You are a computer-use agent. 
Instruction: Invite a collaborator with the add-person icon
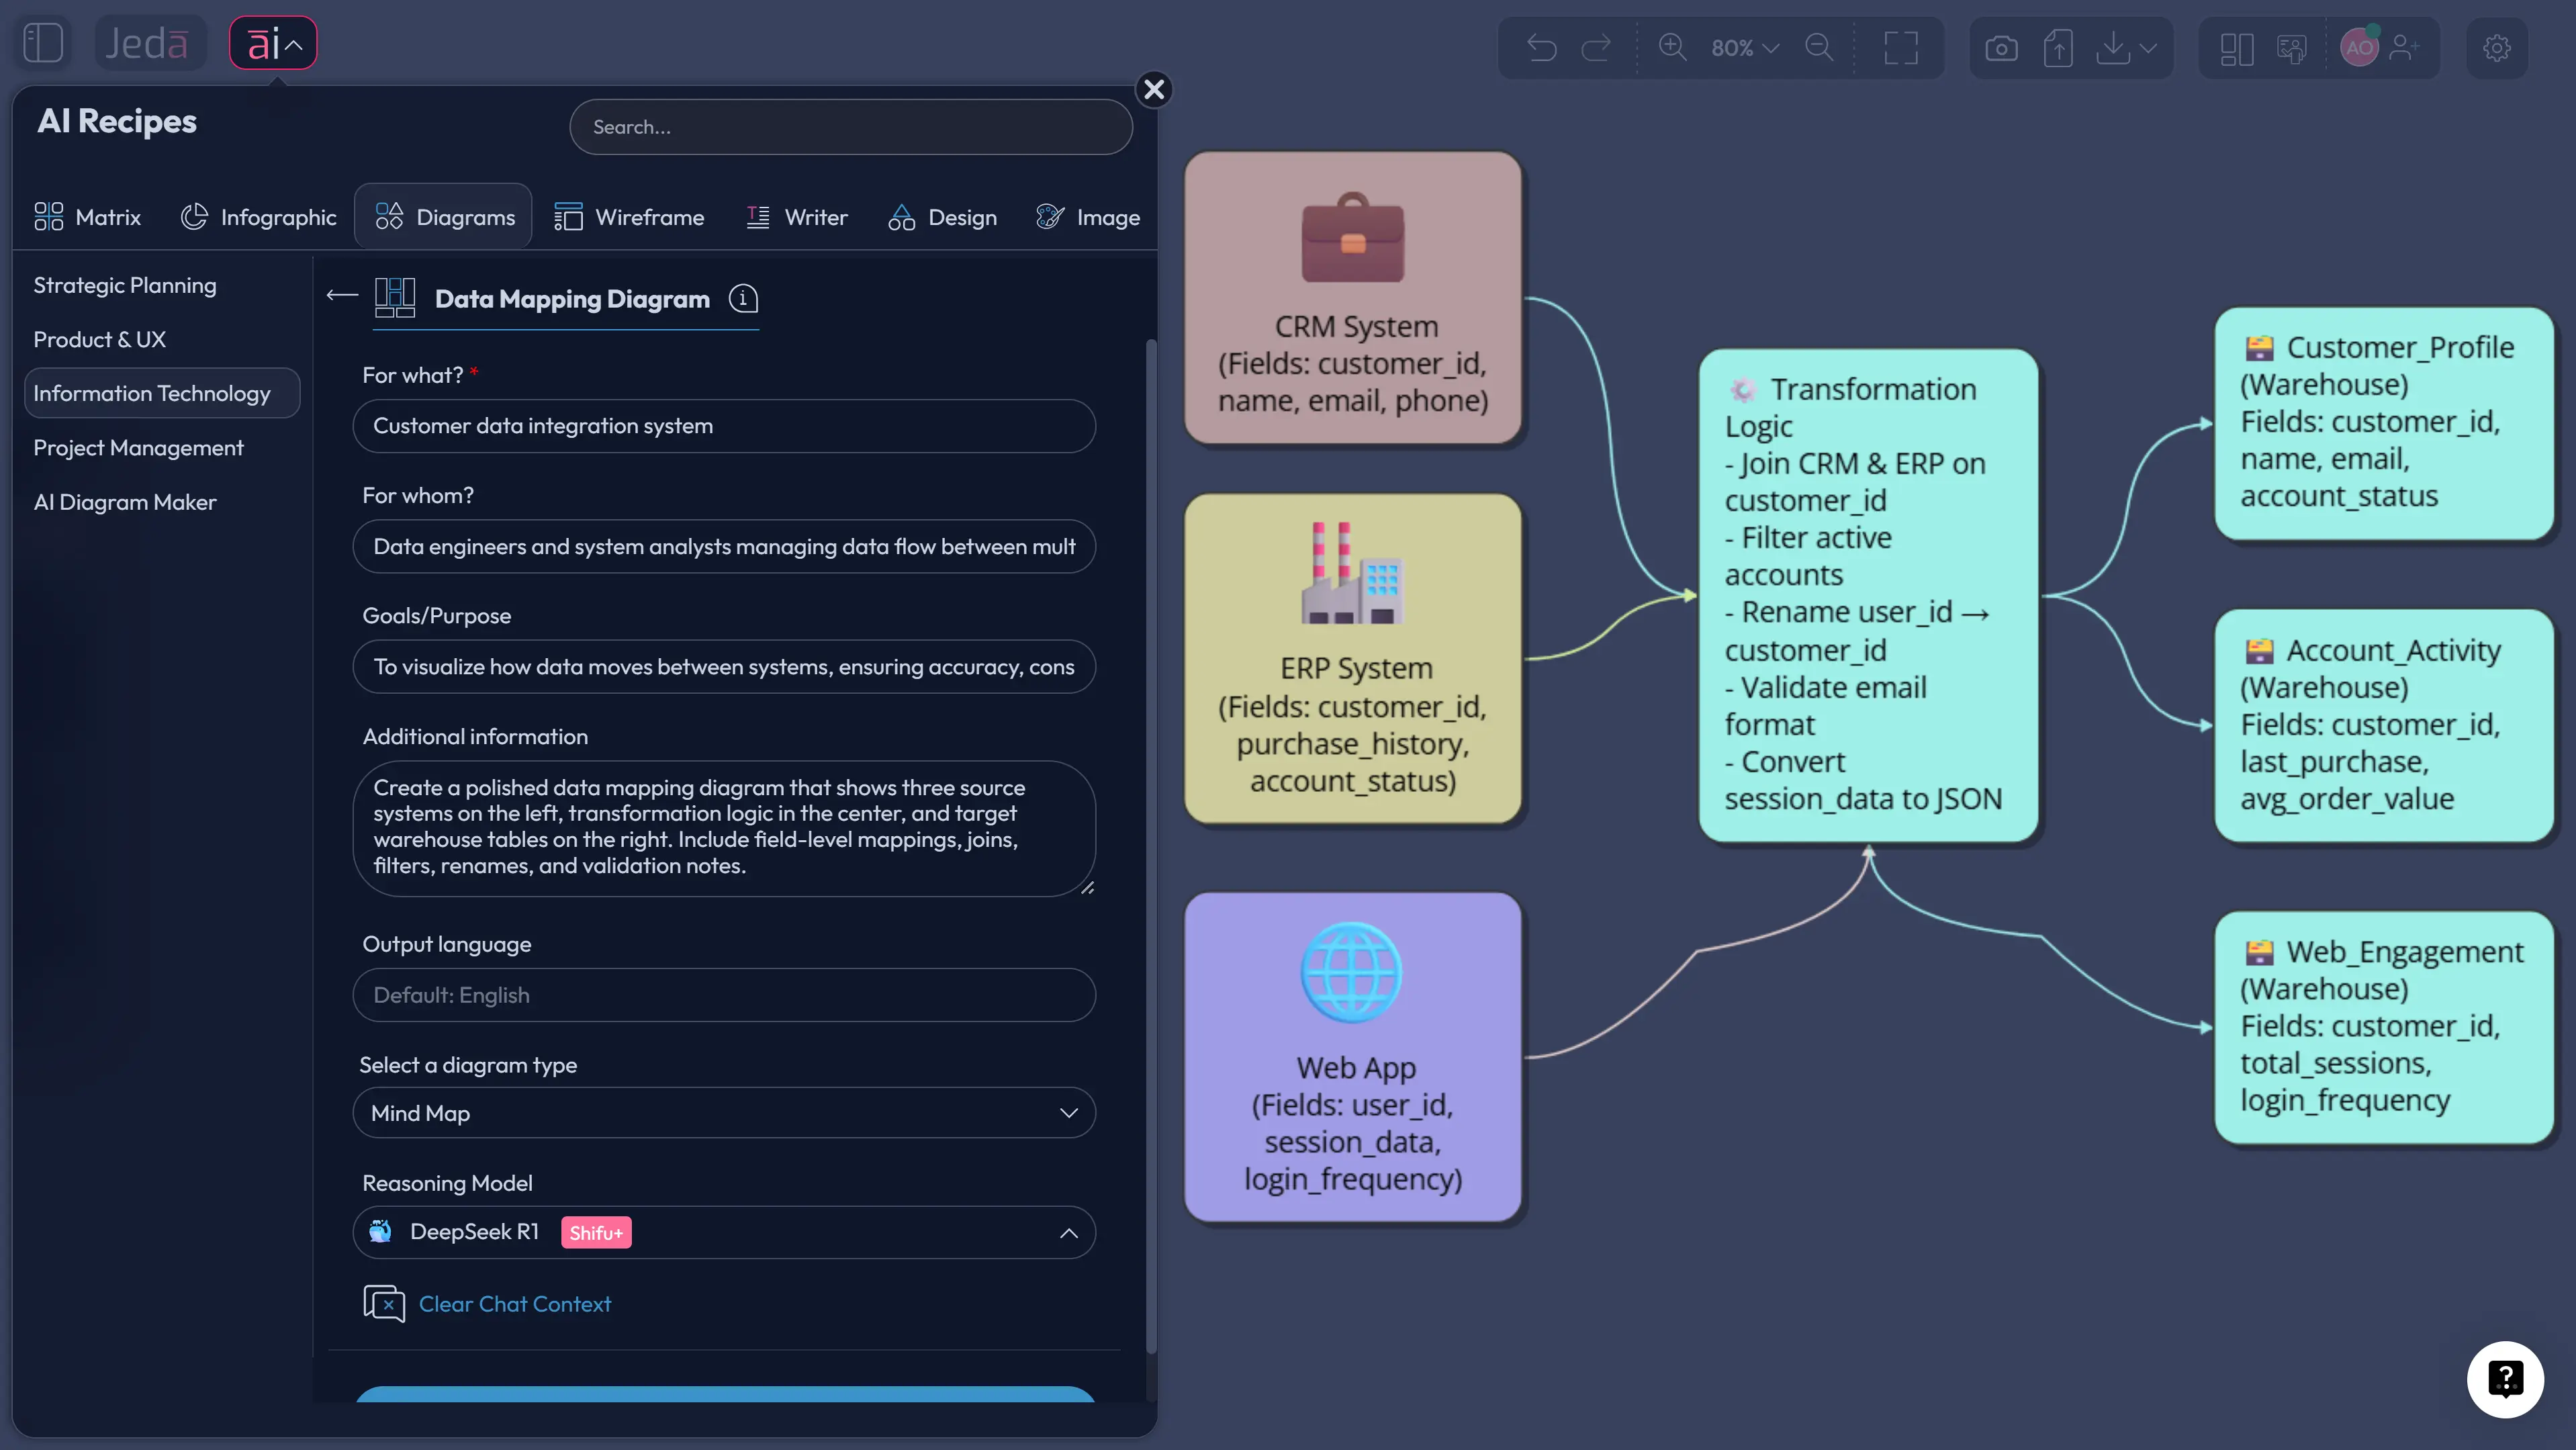point(2407,47)
